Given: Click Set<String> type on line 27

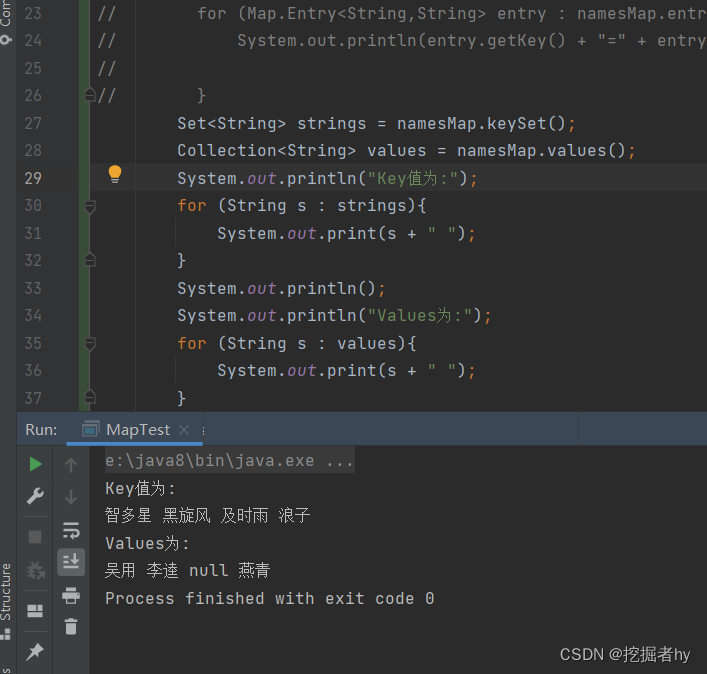Looking at the screenshot, I should pyautogui.click(x=231, y=124).
